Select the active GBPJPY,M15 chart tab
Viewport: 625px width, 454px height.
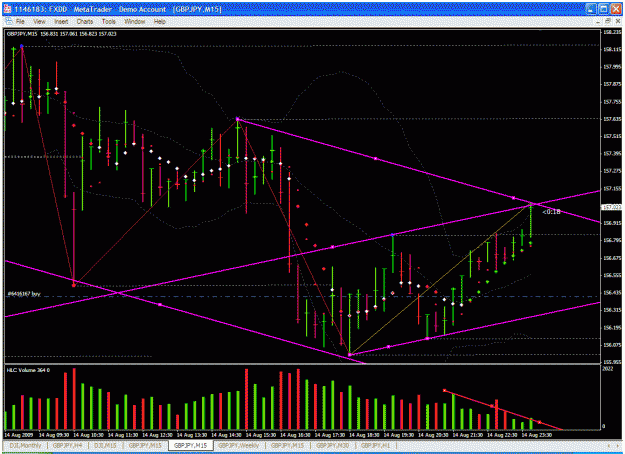[x=191, y=445]
